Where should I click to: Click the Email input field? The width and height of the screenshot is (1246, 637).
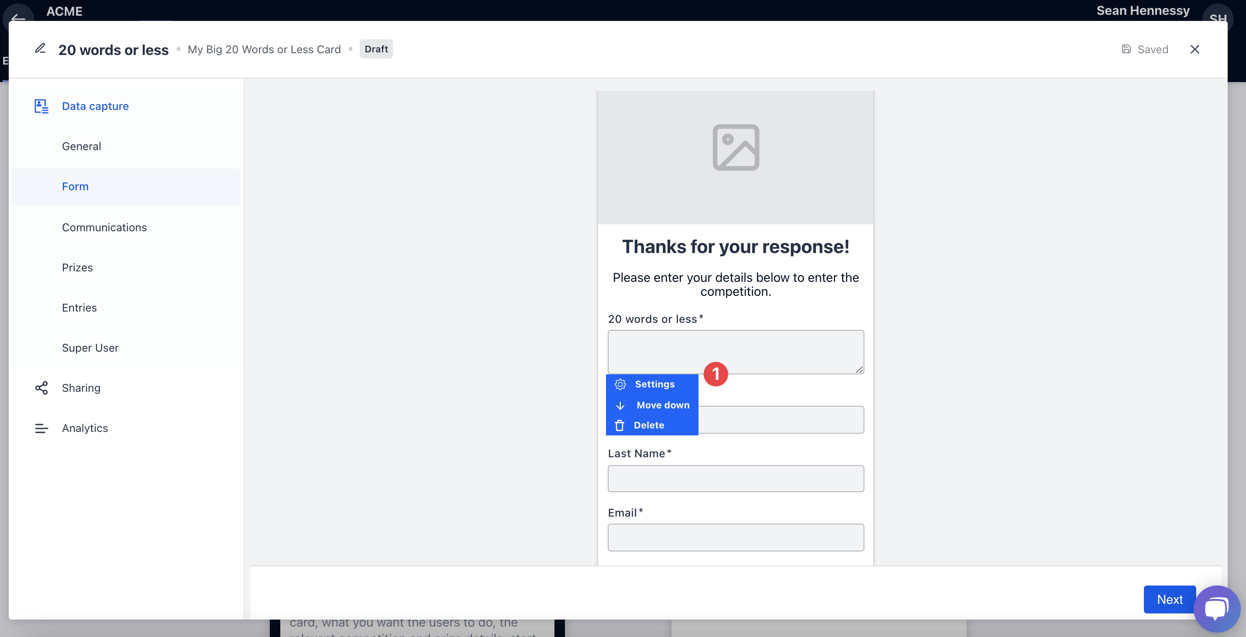tap(735, 537)
